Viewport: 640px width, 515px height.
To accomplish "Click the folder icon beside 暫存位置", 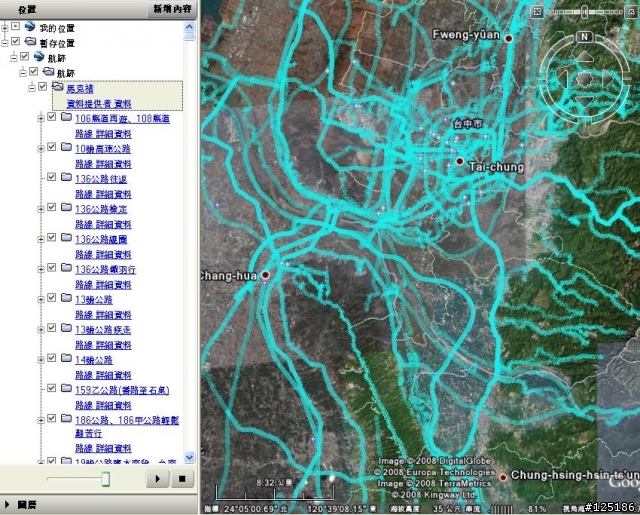I will pos(30,41).
